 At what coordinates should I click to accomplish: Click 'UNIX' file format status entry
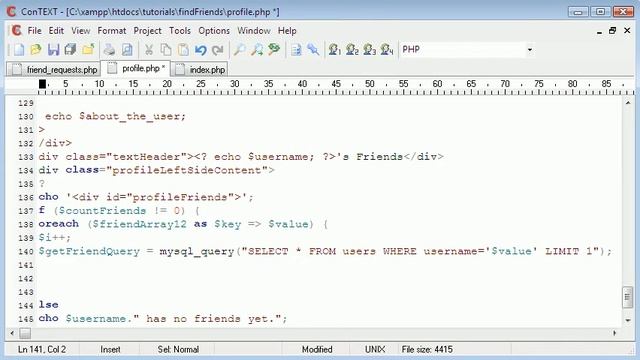point(375,349)
